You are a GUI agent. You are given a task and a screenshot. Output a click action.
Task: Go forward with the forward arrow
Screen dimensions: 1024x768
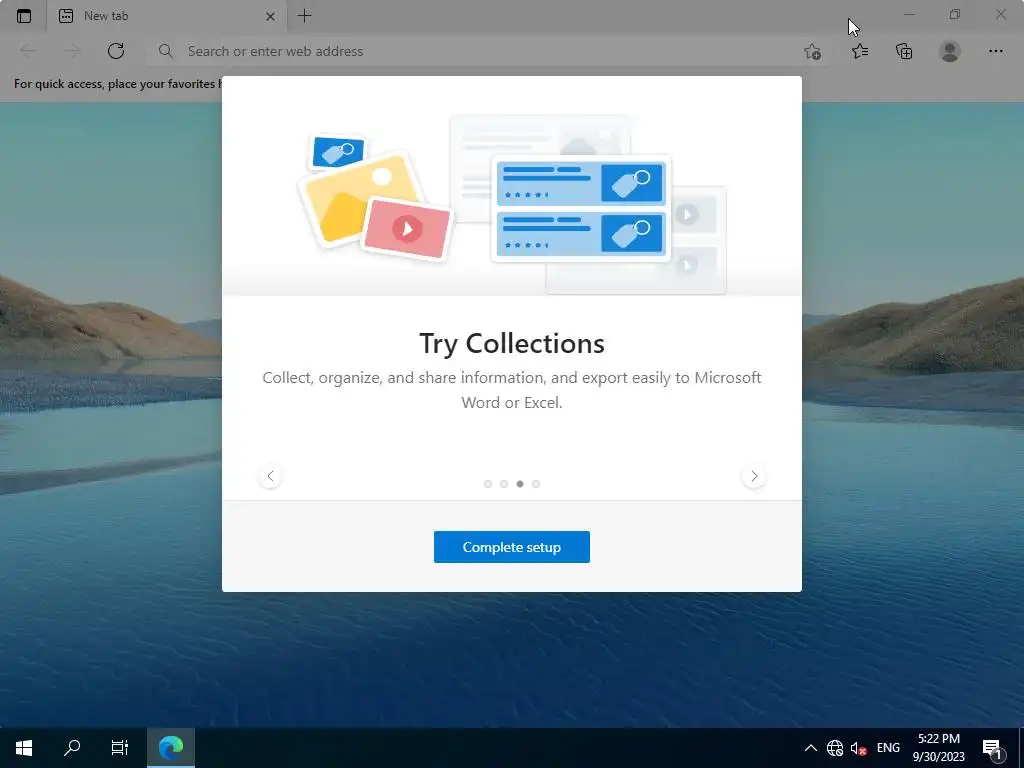pyautogui.click(x=72, y=51)
